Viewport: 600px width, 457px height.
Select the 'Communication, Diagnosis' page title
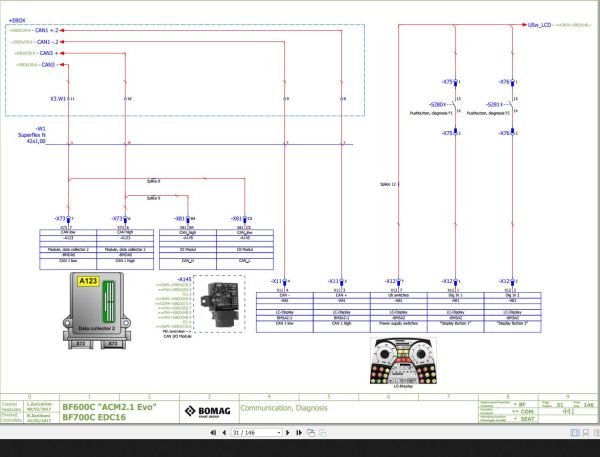(284, 408)
